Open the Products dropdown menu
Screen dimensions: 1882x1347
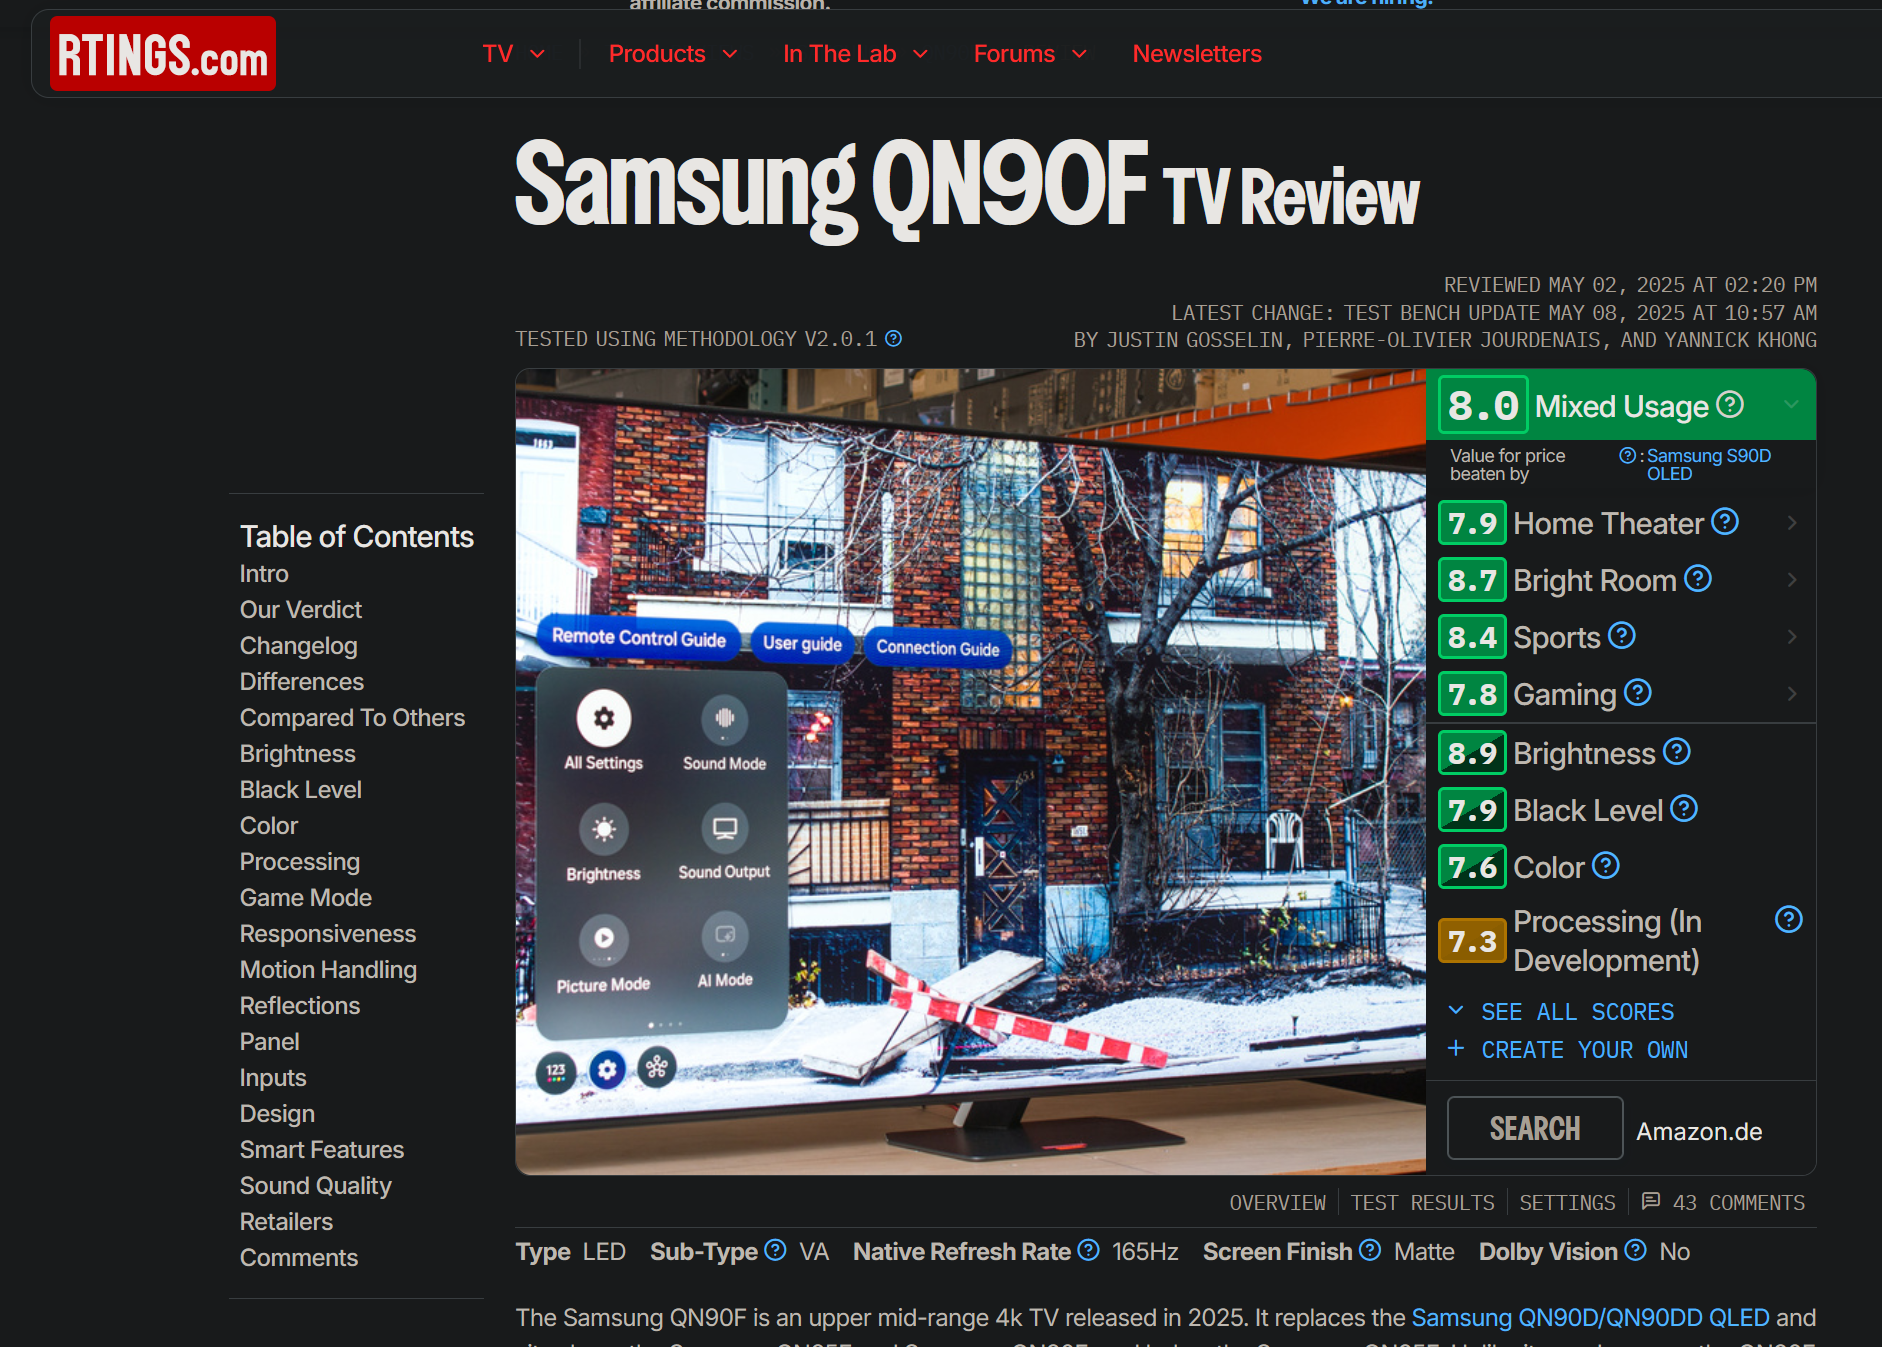pos(673,54)
